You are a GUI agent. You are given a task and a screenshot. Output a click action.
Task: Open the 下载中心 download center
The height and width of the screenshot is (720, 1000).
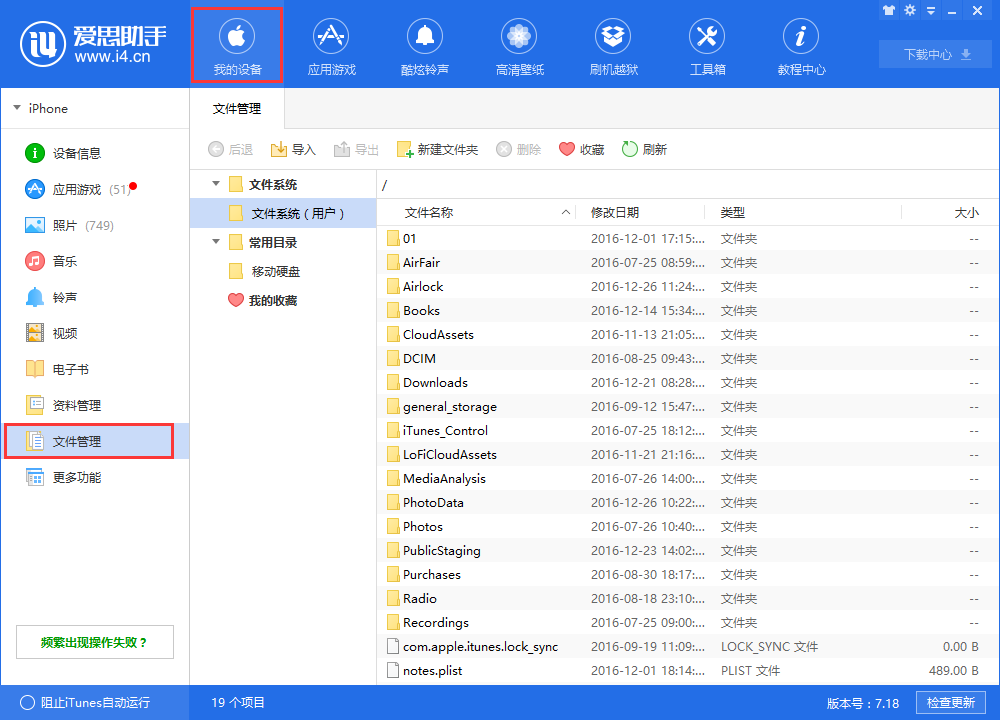934,54
